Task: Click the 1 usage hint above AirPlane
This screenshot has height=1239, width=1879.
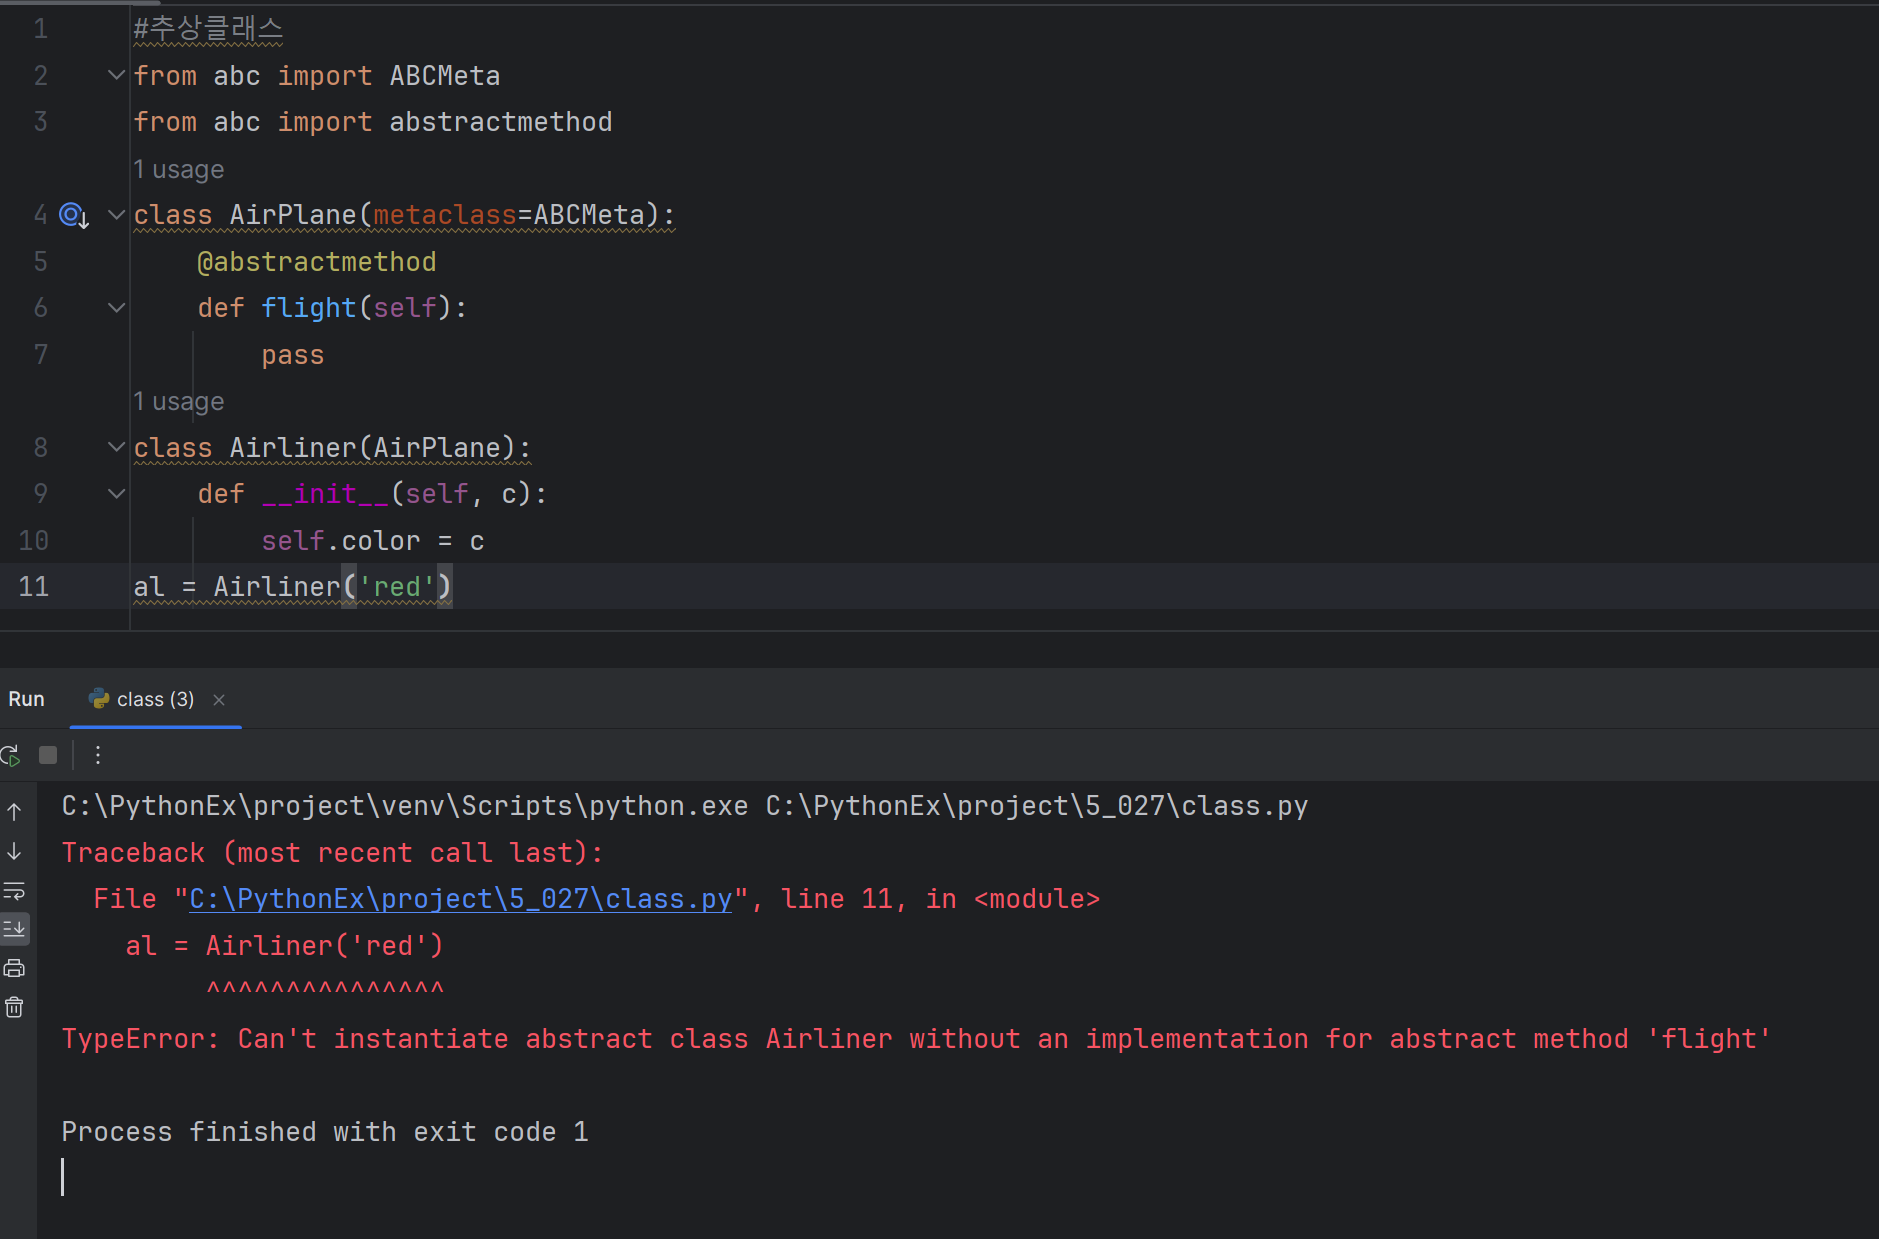Action: point(179,169)
